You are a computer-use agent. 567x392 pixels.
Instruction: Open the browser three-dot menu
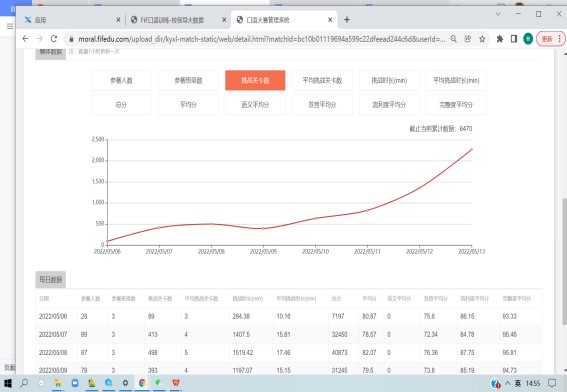[x=560, y=39]
